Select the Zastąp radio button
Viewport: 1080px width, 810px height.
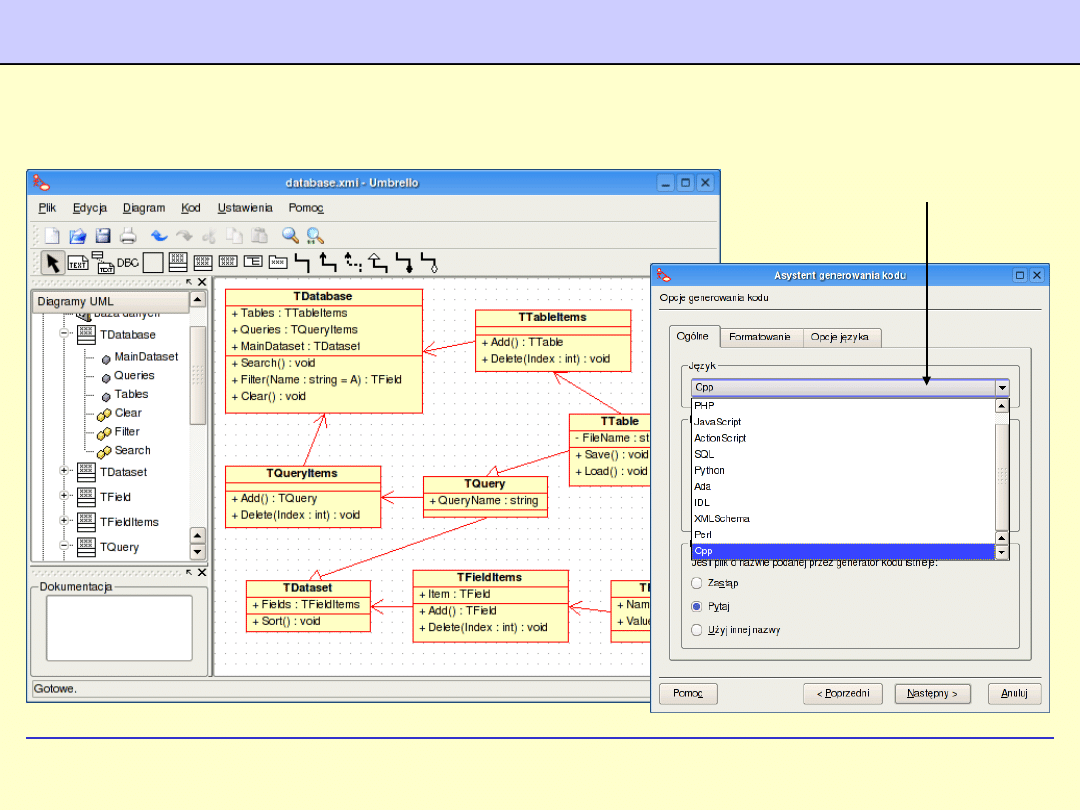coord(697,583)
